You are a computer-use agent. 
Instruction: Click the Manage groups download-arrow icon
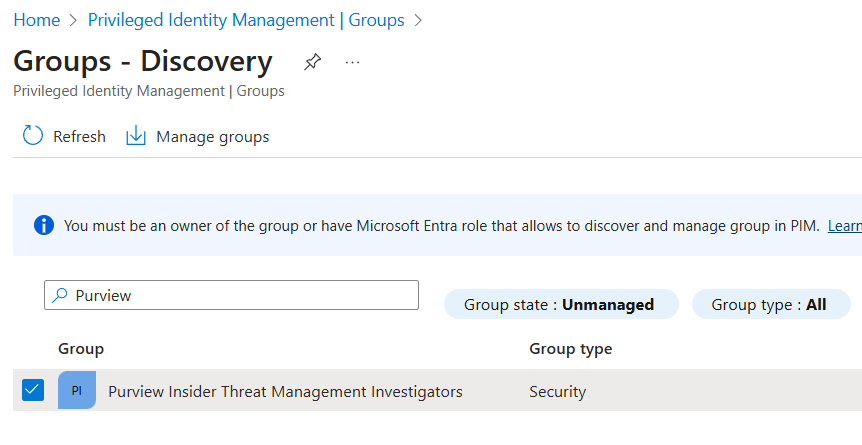tap(136, 137)
